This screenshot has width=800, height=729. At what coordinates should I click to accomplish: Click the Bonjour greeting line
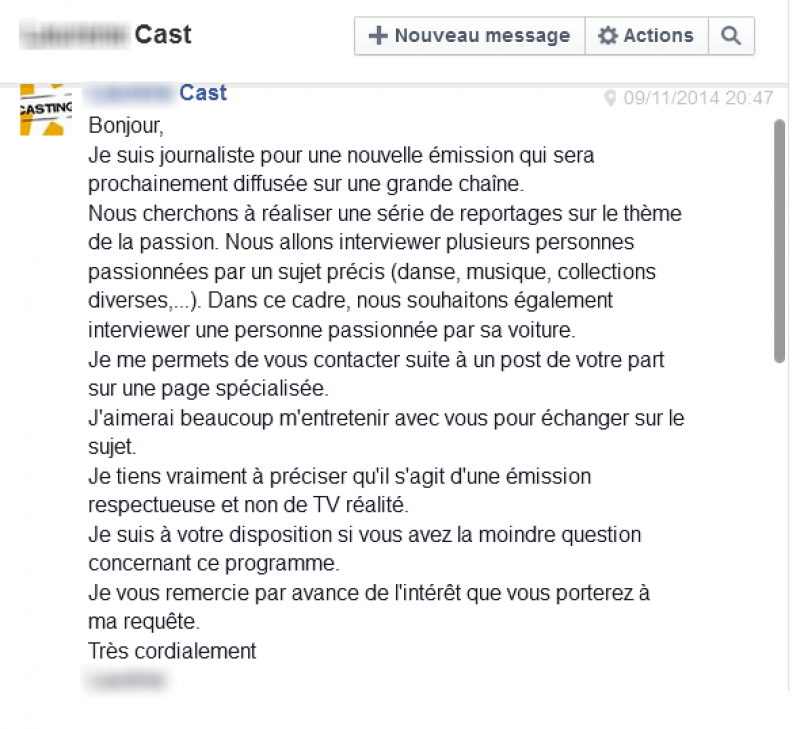coord(126,125)
